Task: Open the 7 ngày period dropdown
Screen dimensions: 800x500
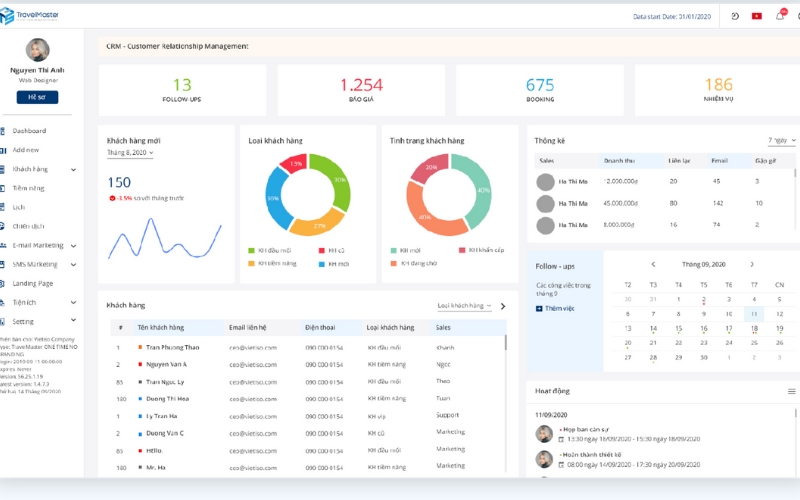Action: click(781, 141)
